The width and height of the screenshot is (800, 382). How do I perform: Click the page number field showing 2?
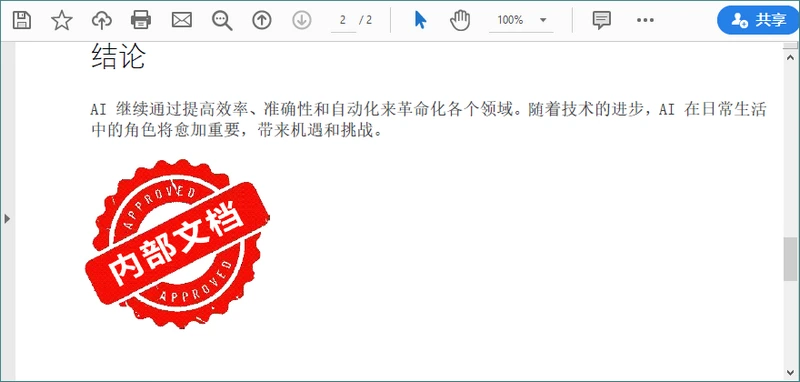point(343,20)
